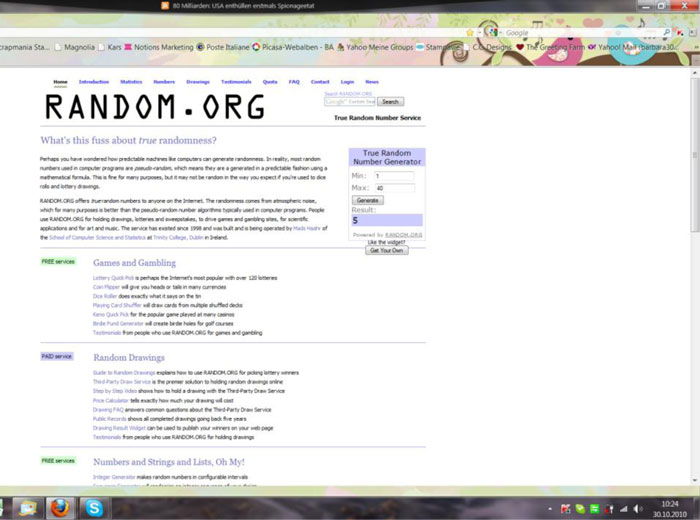700x520 pixels.
Task: Click the Generate button
Action: pyautogui.click(x=367, y=200)
